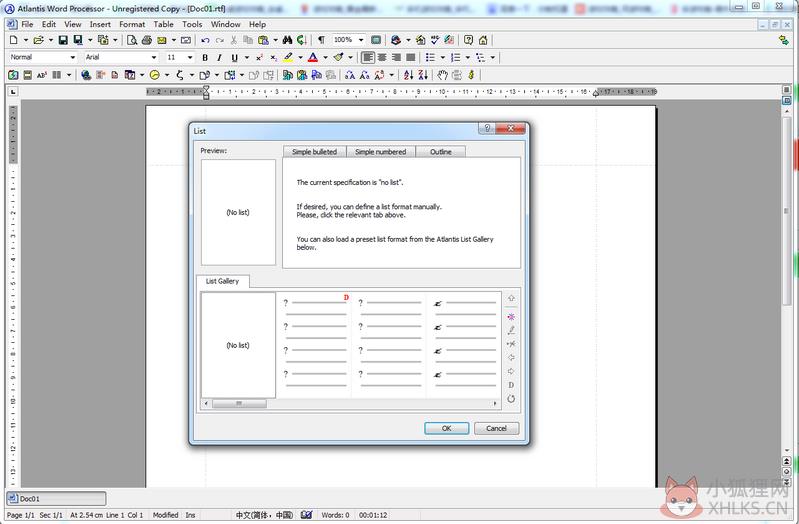
Task: Click the globe hyperlink icon
Action: click(86, 75)
